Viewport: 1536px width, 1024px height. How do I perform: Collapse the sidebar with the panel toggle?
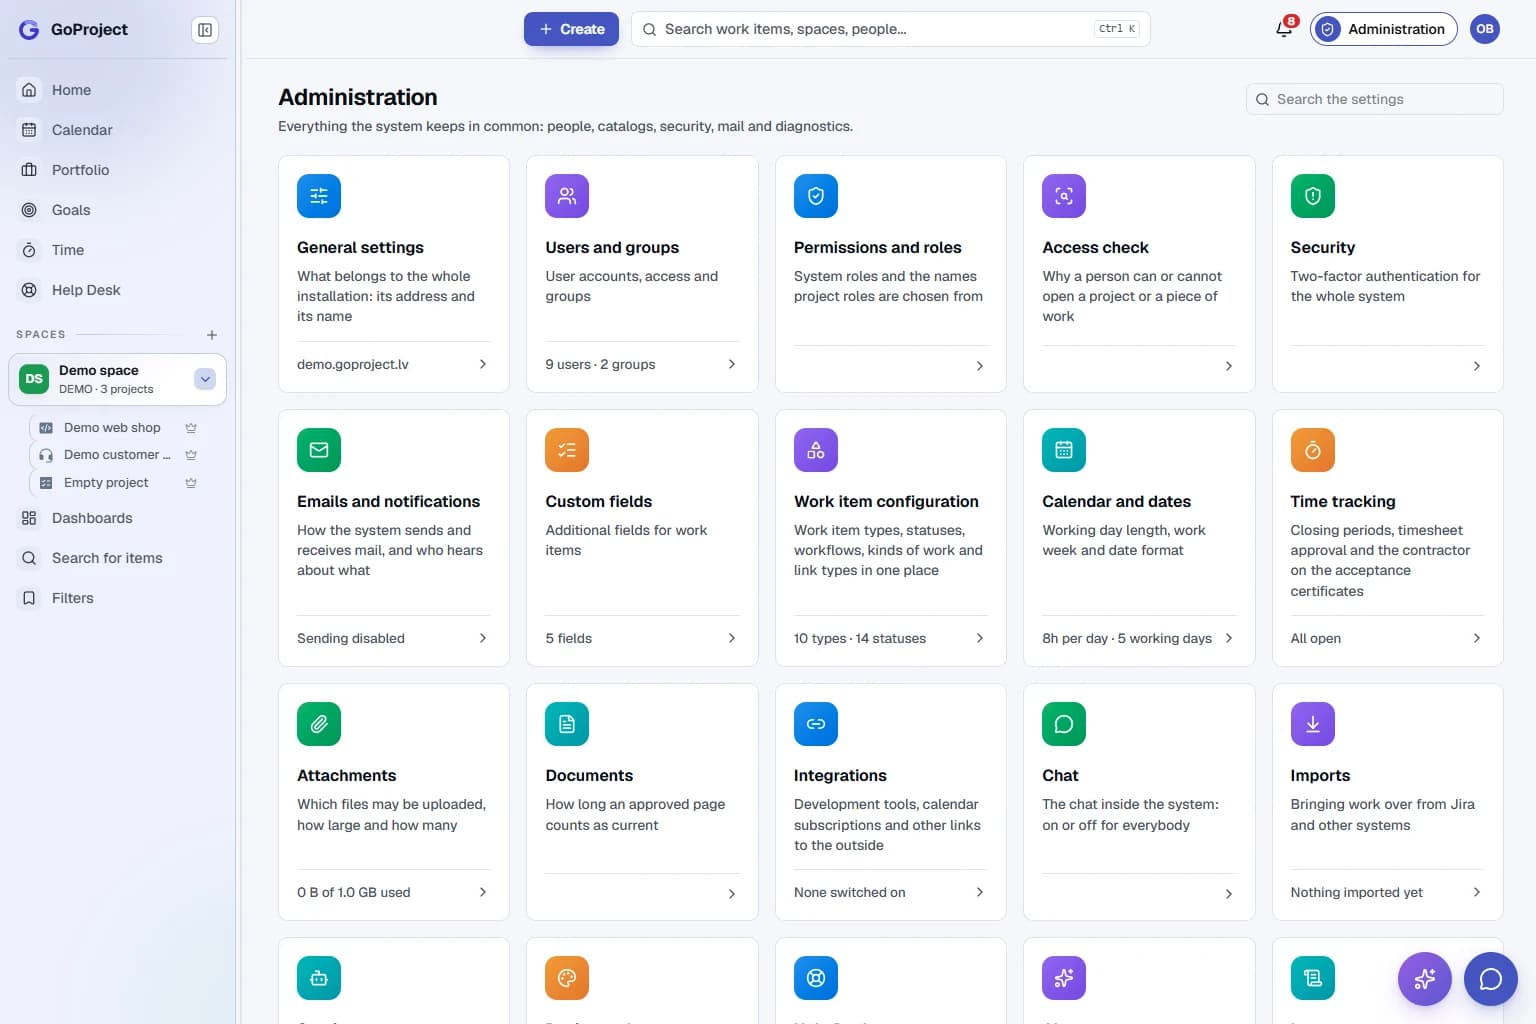pos(205,30)
